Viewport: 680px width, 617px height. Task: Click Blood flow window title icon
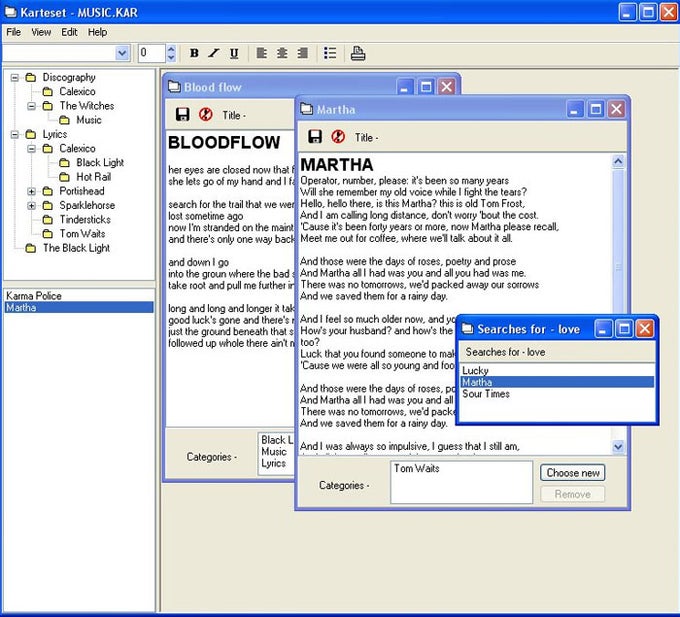coord(174,86)
